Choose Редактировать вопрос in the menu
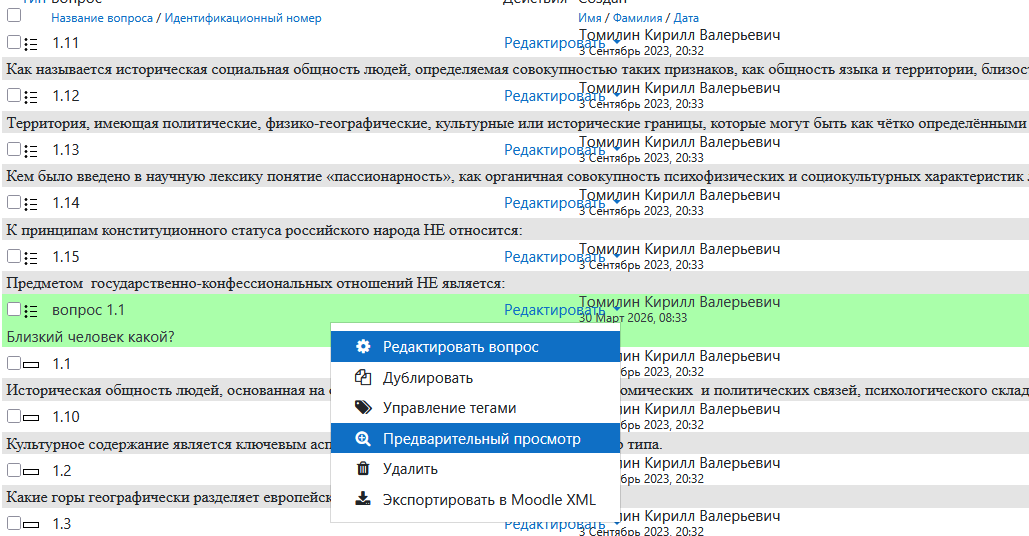 coord(475,347)
